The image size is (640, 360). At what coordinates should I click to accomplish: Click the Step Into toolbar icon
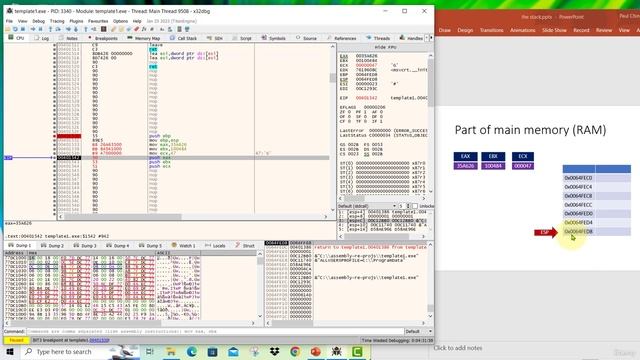pyautogui.click(x=50, y=29)
